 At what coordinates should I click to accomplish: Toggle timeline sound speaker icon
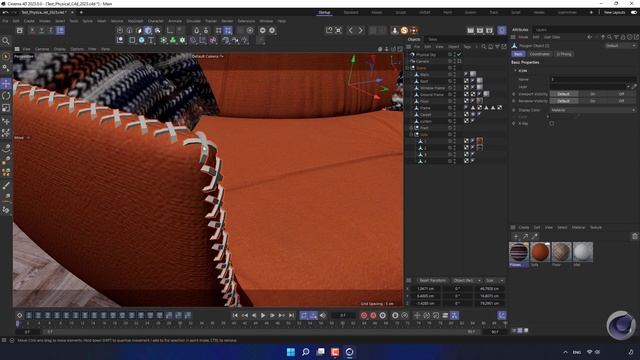323,316
